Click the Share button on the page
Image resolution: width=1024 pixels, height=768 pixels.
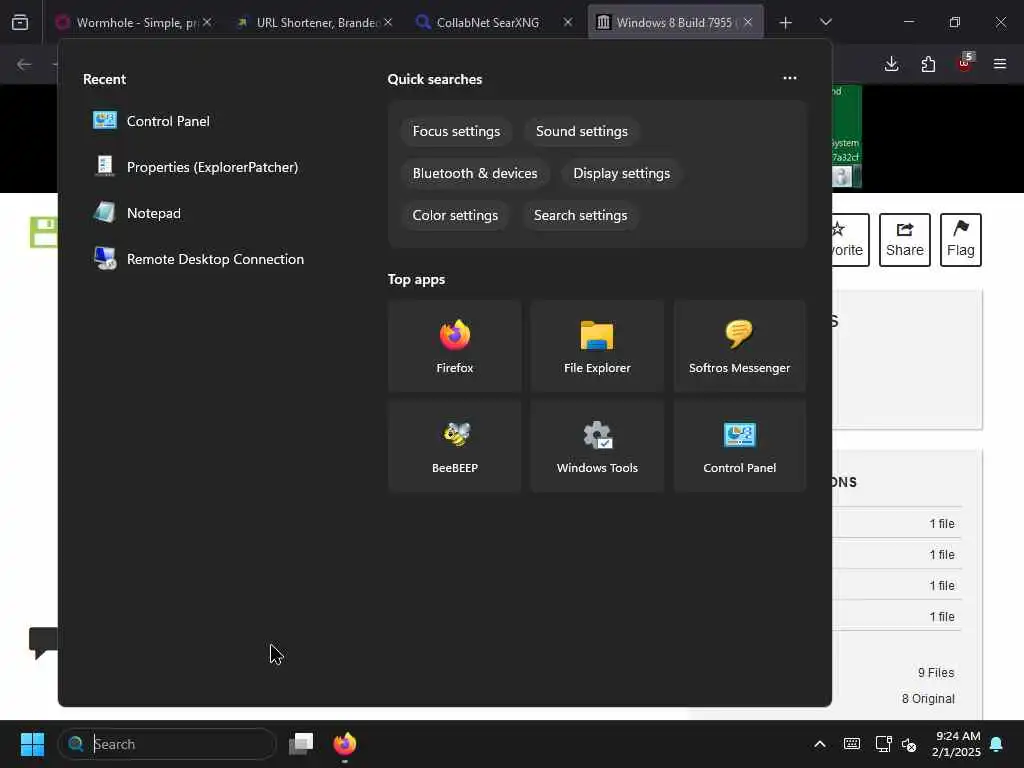point(904,240)
